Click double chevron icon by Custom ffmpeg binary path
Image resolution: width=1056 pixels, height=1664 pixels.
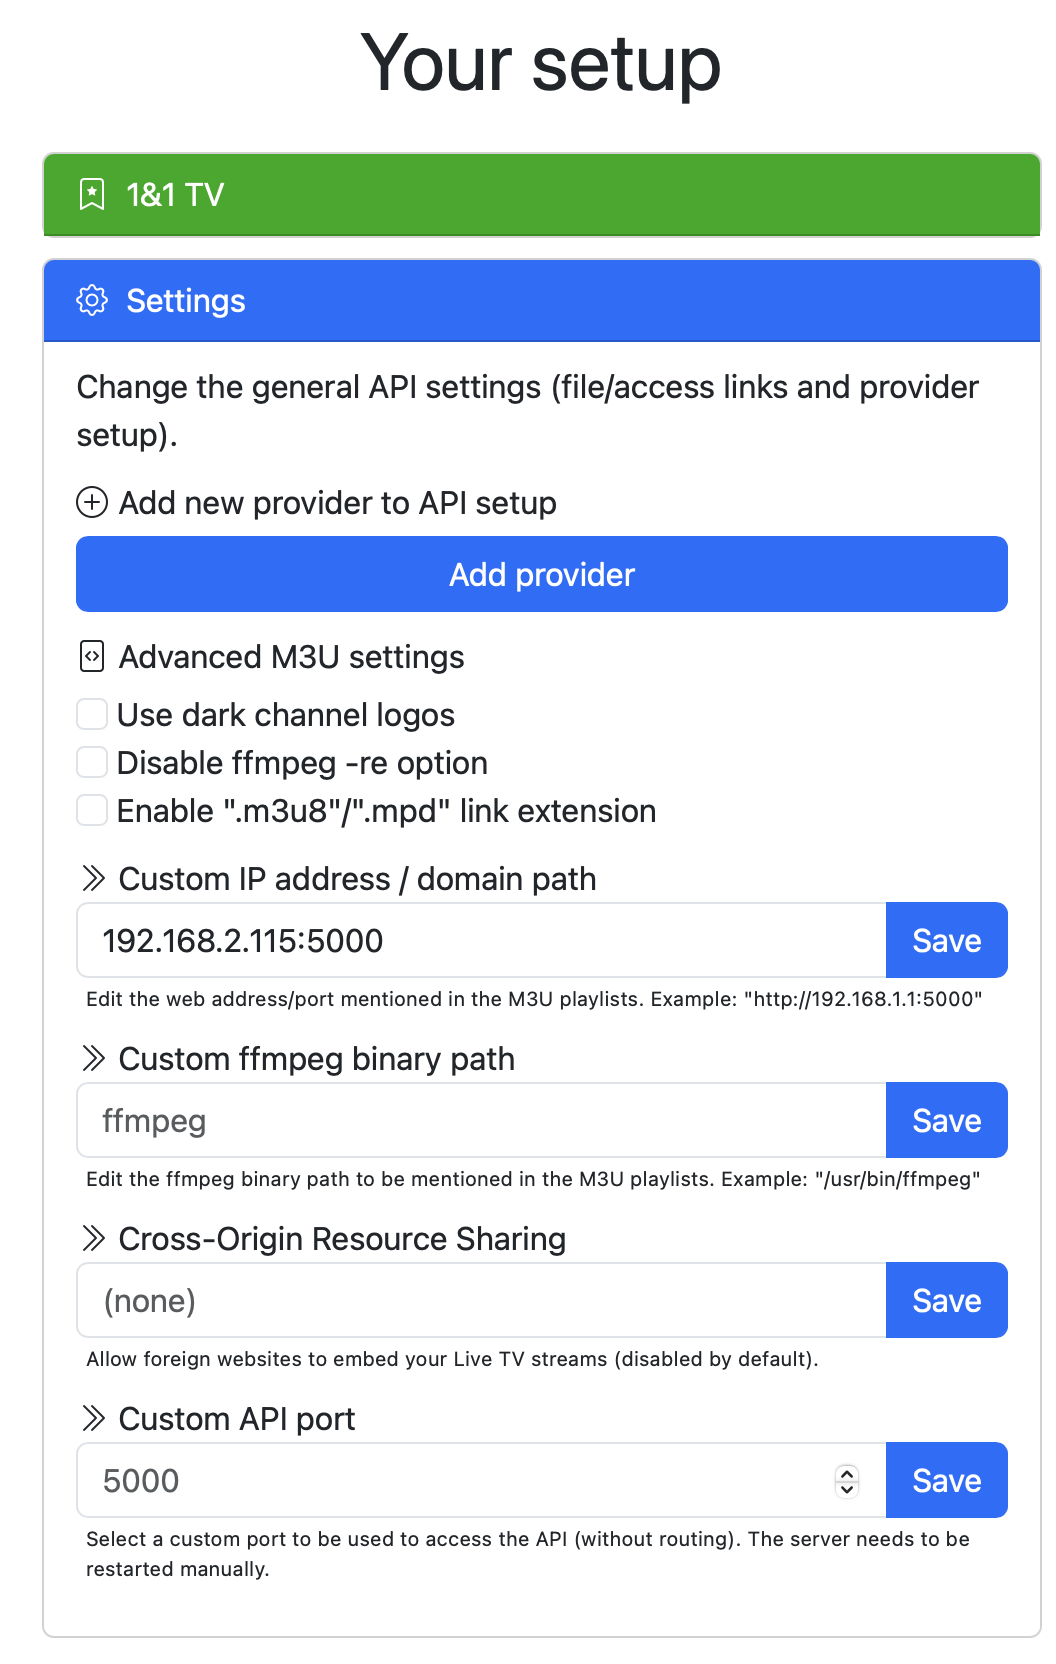click(93, 1058)
